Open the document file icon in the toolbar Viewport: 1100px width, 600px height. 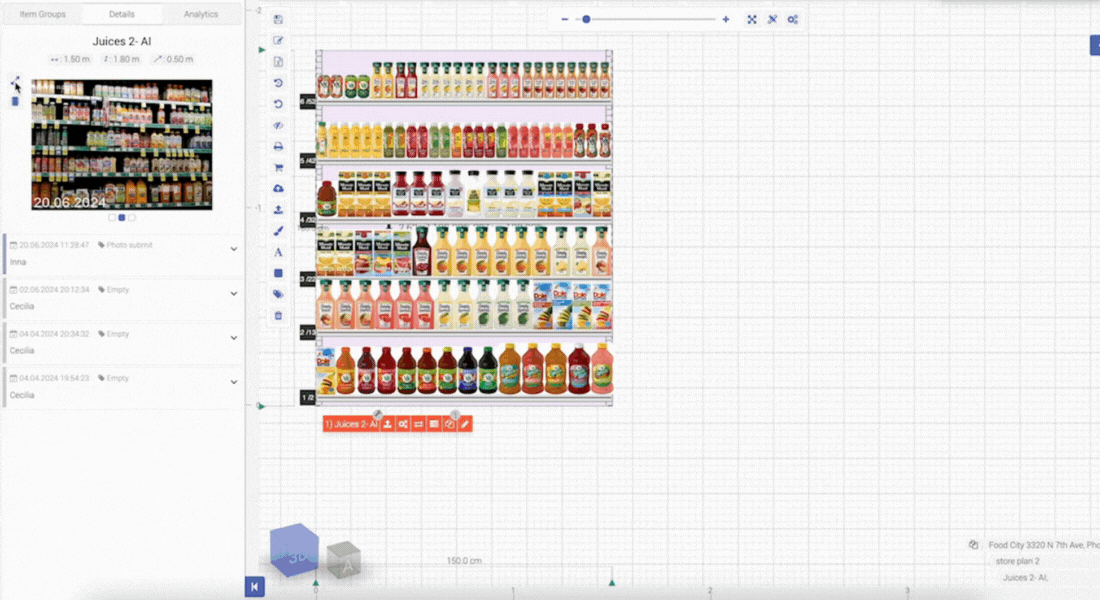click(279, 62)
